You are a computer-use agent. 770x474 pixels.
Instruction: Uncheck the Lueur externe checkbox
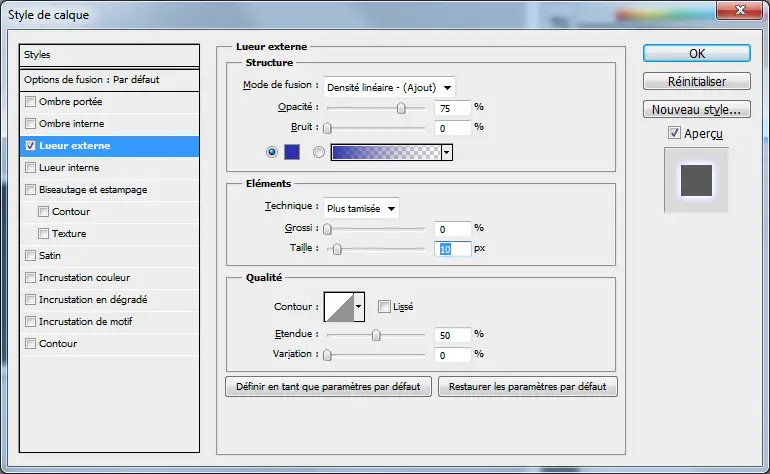tap(30, 145)
